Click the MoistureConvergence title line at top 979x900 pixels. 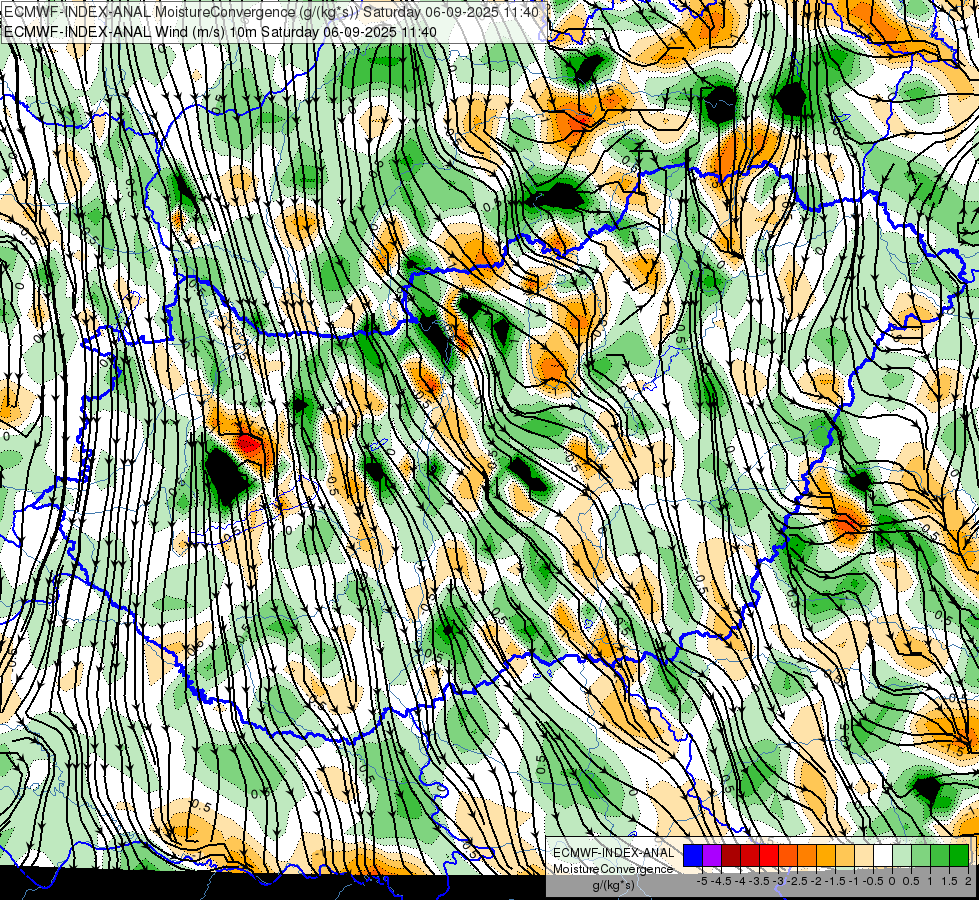[271, 11]
